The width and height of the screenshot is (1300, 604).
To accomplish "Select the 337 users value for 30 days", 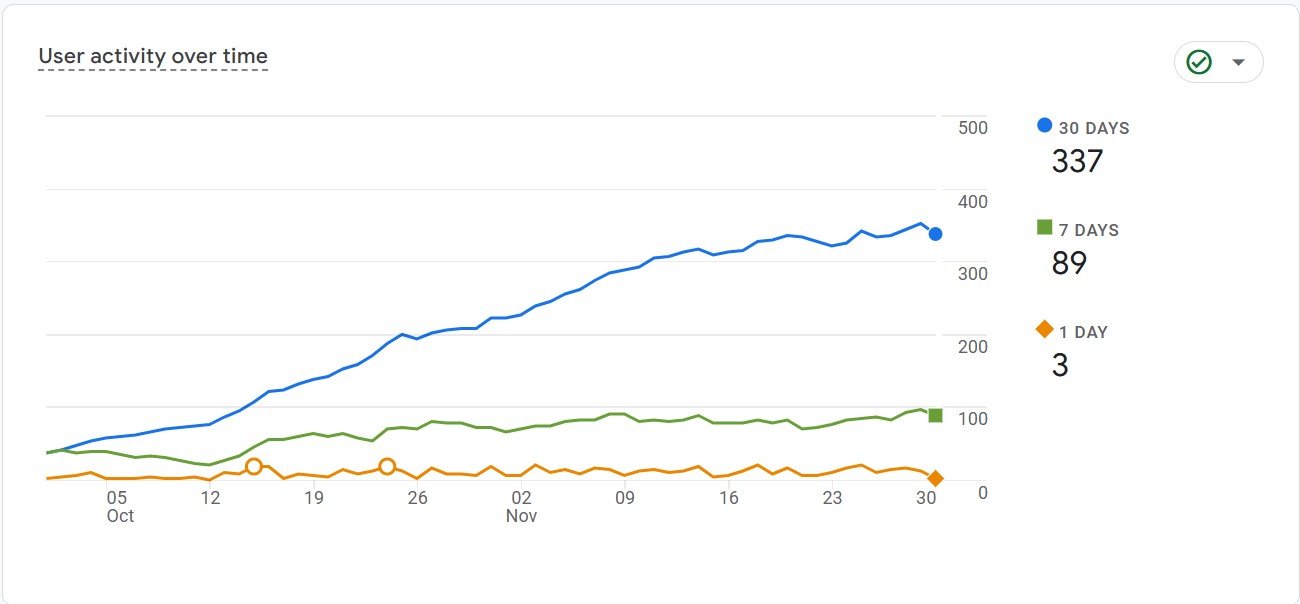I will coord(1078,161).
